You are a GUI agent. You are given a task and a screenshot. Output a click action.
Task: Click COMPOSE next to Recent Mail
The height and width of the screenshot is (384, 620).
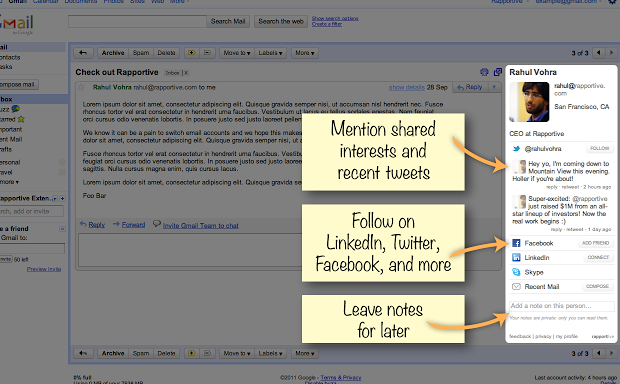597,286
